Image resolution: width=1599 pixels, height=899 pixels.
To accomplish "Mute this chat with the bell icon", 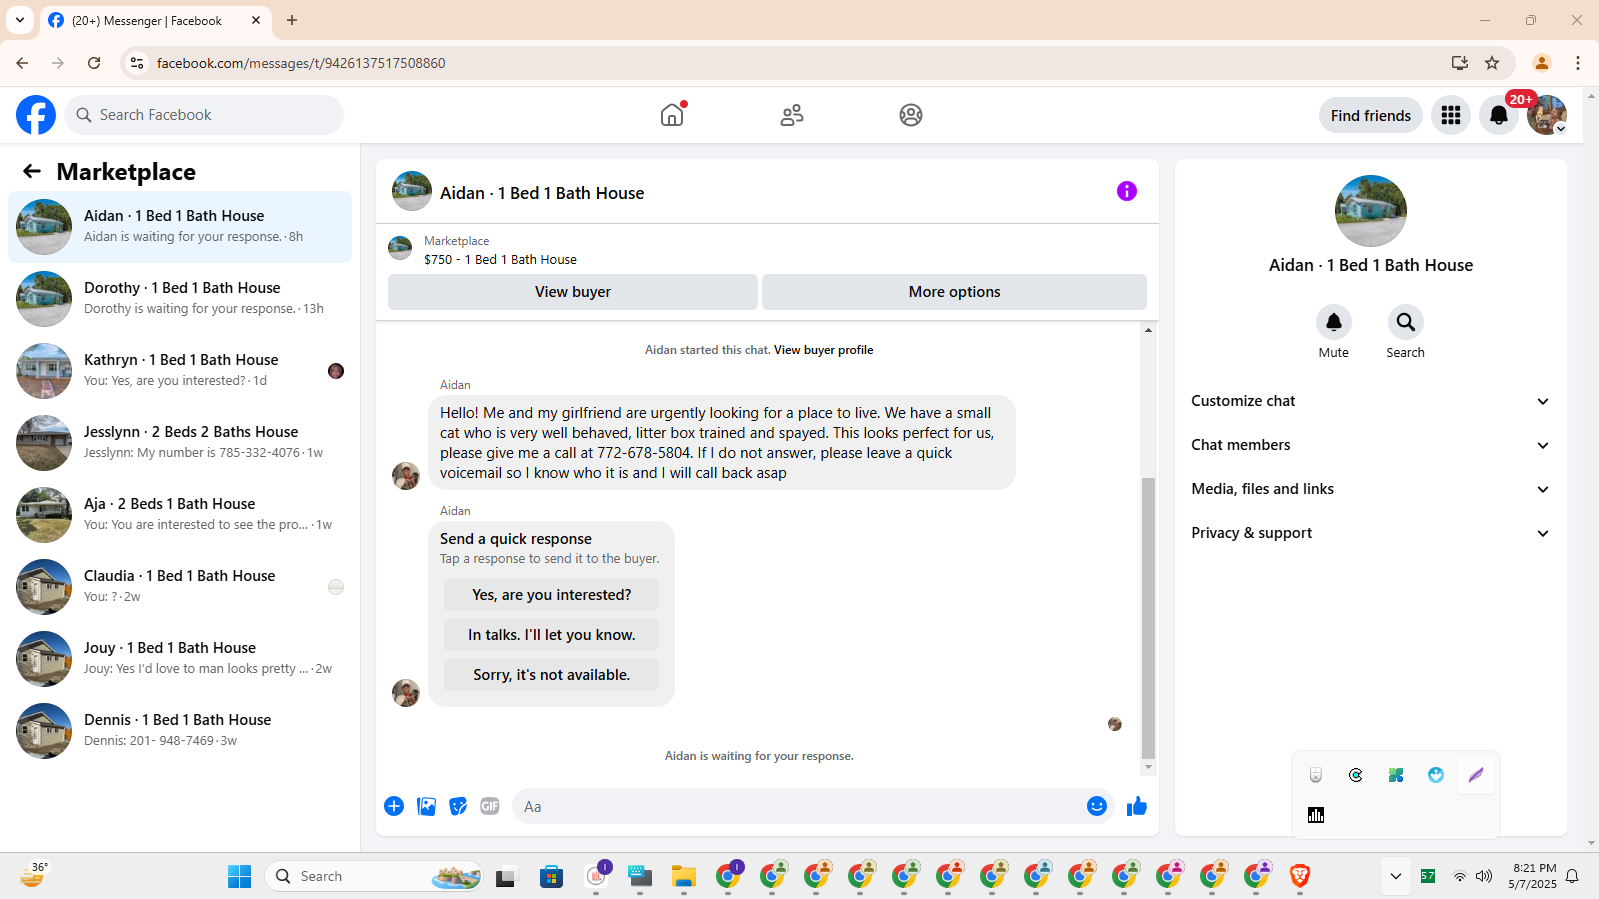I will click(x=1334, y=322).
